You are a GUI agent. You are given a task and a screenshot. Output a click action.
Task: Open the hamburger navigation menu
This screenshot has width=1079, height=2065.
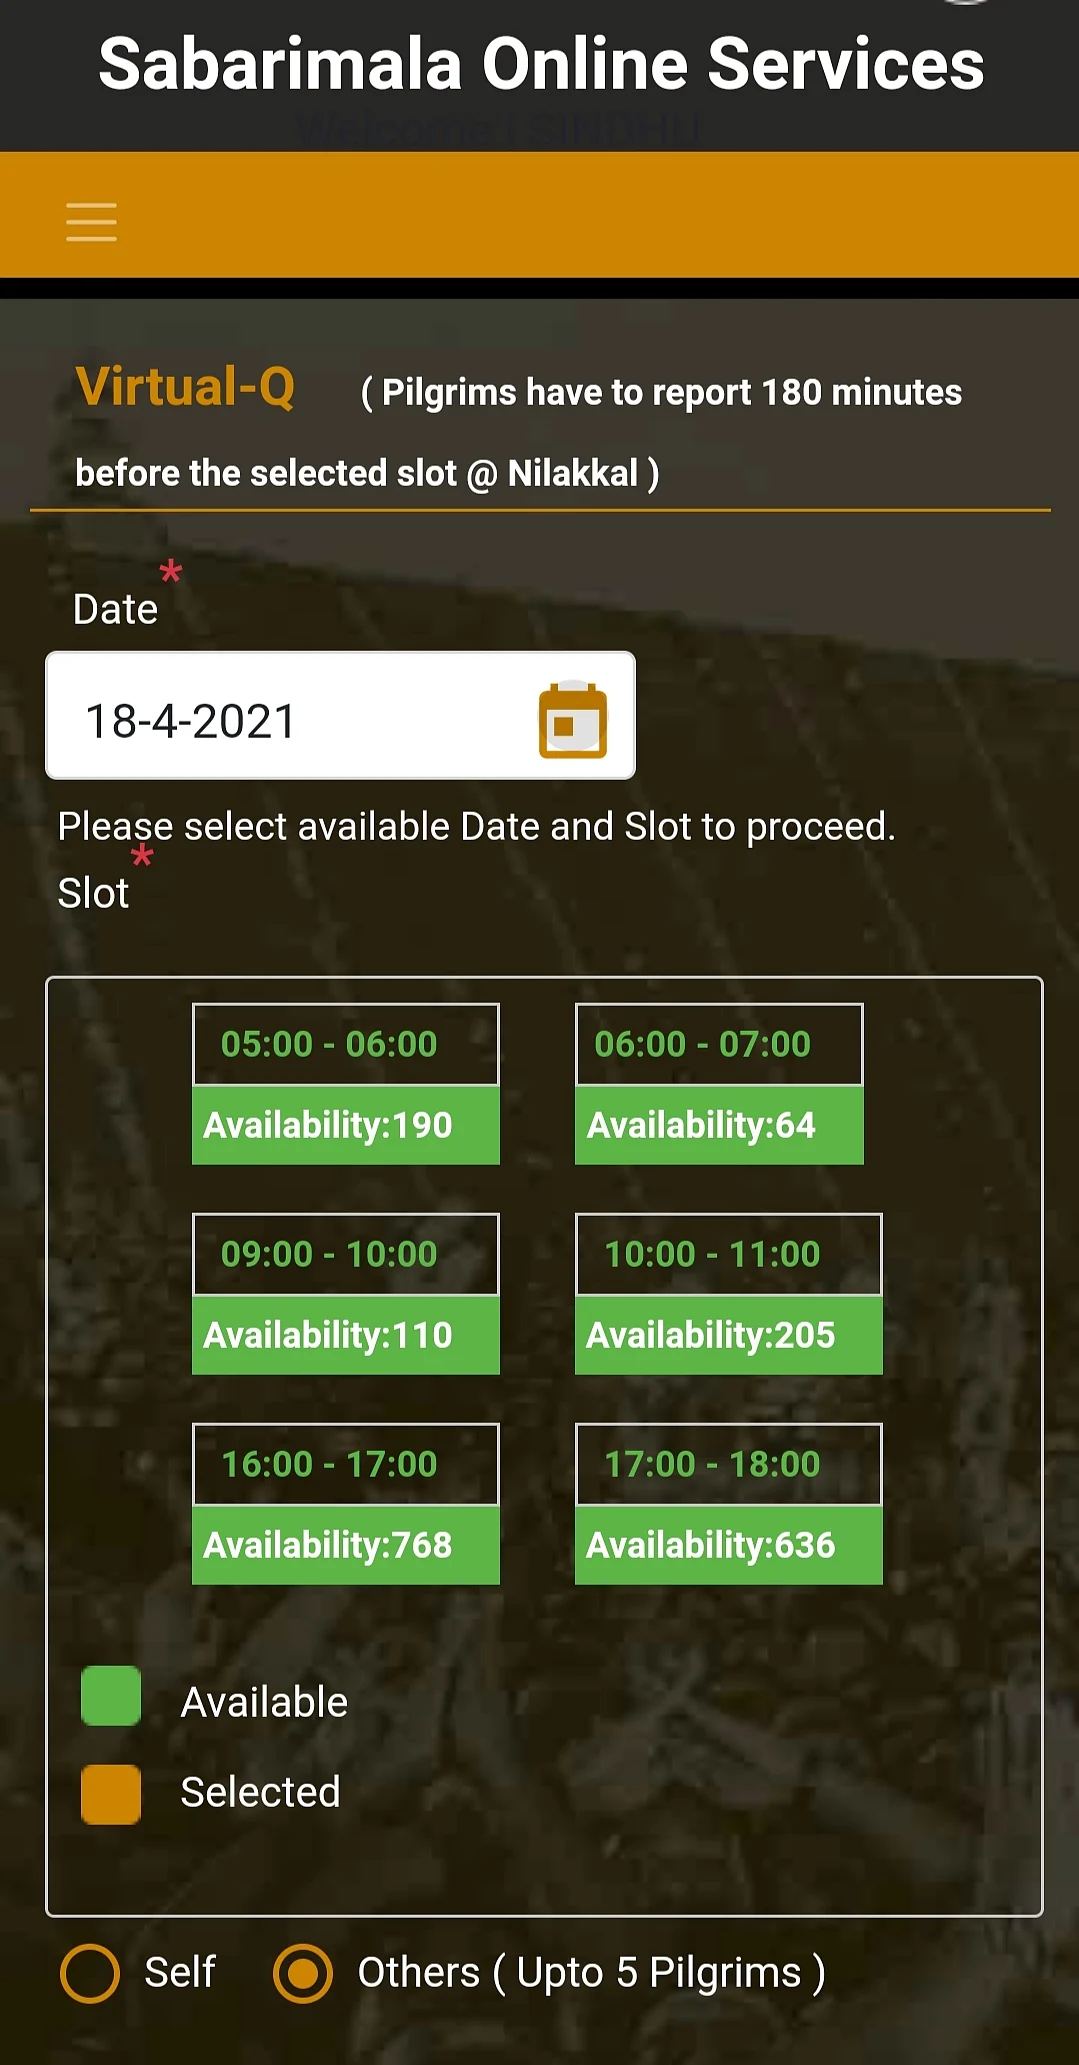point(91,221)
